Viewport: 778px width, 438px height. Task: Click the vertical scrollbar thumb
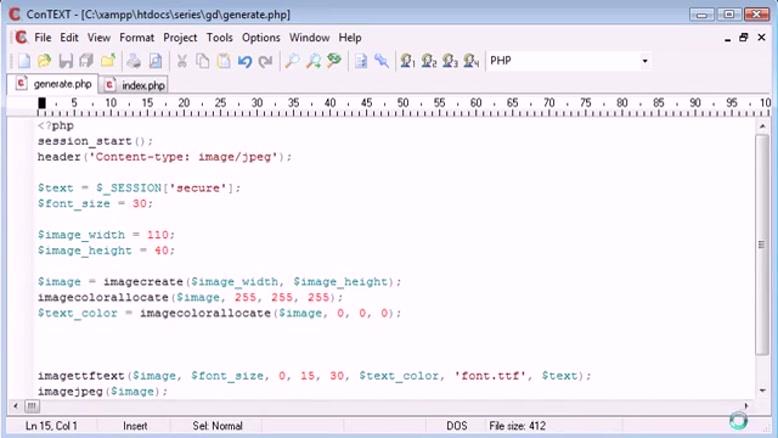pos(762,245)
